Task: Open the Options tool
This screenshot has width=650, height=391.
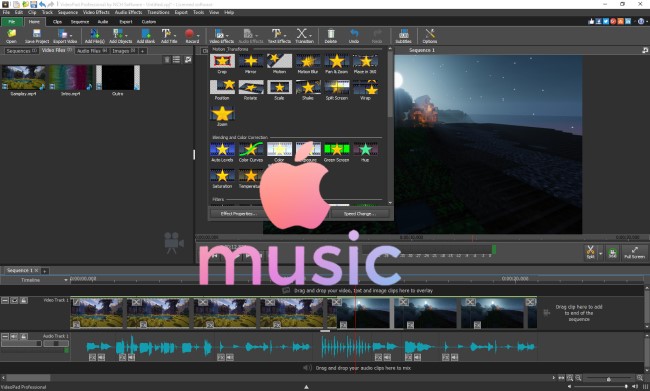Action: pos(429,35)
